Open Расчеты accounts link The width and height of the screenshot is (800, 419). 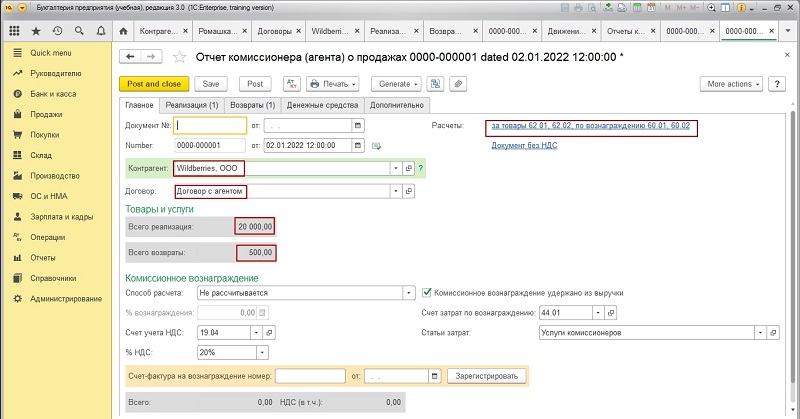[x=590, y=126]
